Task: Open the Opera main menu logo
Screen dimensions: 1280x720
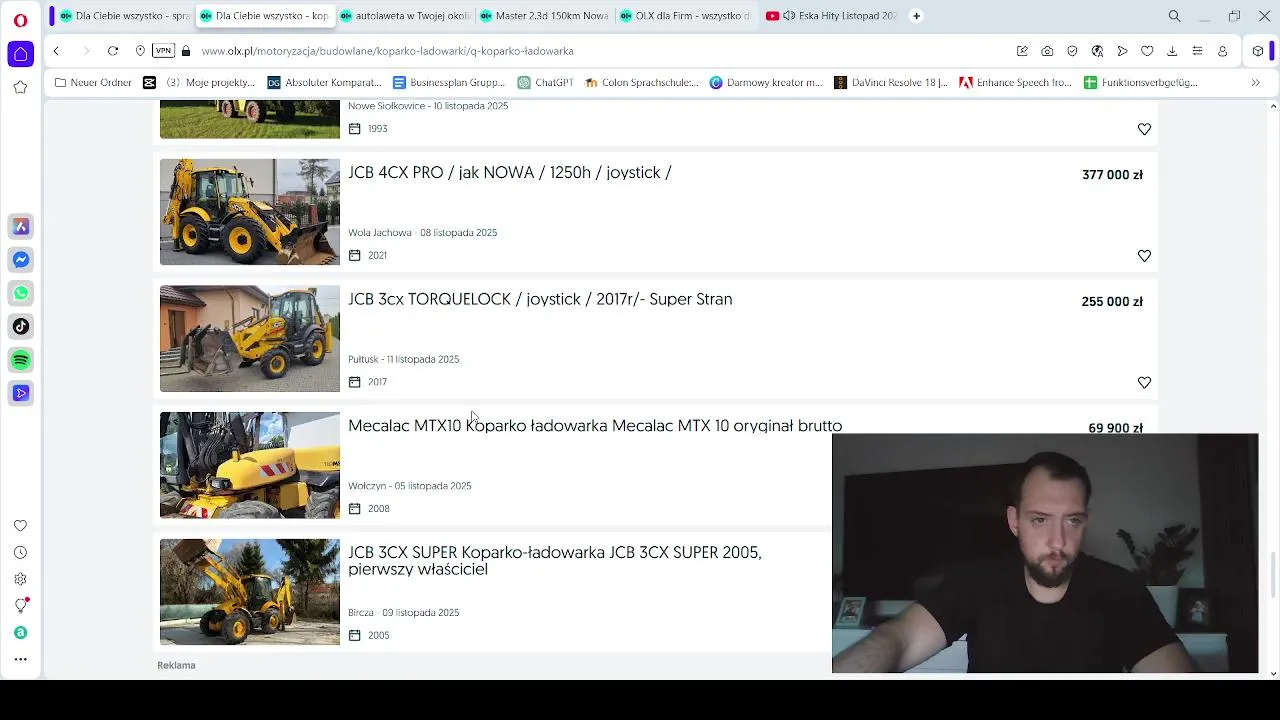Action: [x=20, y=18]
